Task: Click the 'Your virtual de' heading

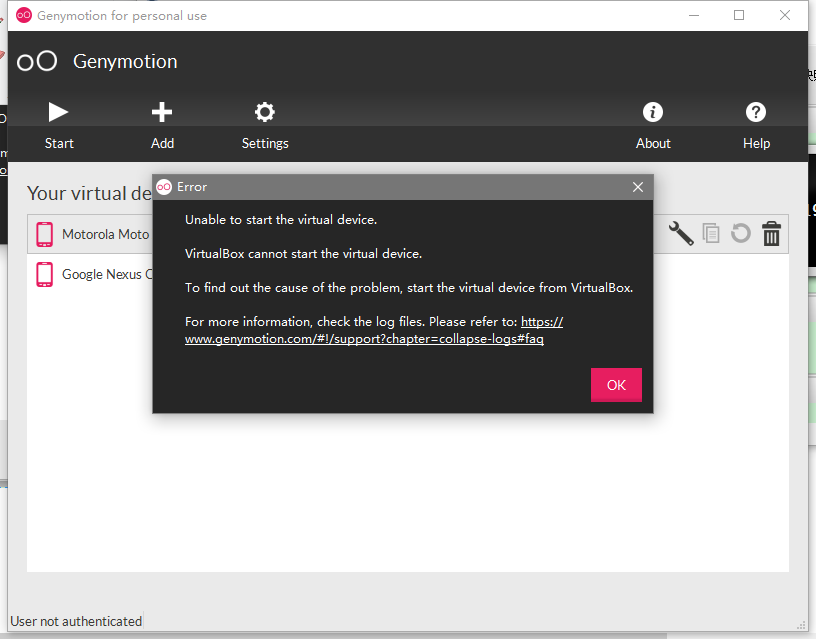Action: 89,193
